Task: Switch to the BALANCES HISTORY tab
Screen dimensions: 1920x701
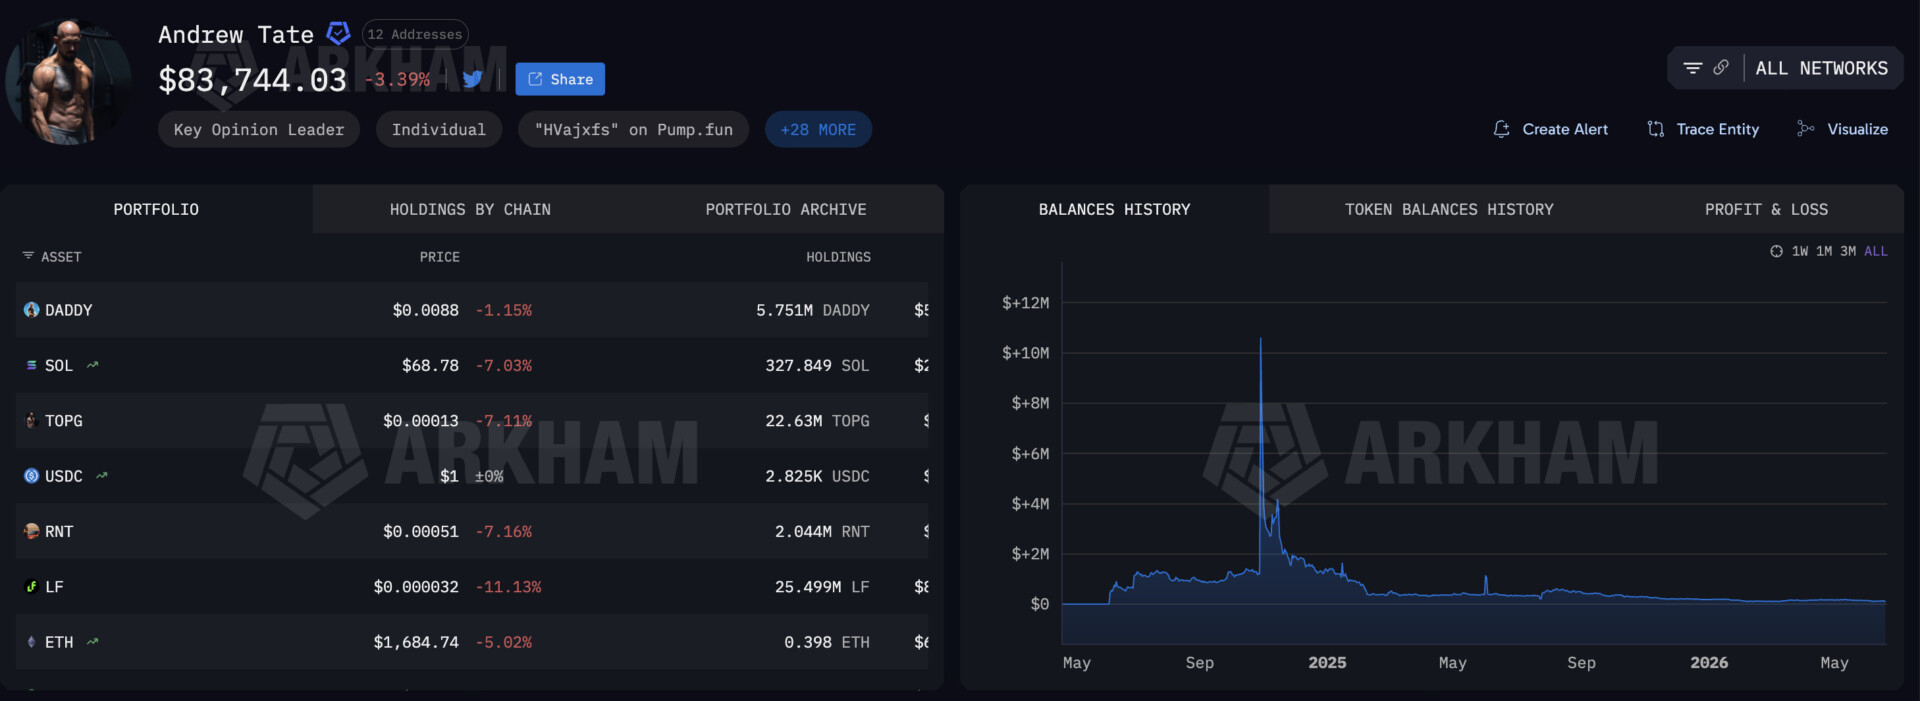Action: tap(1115, 209)
